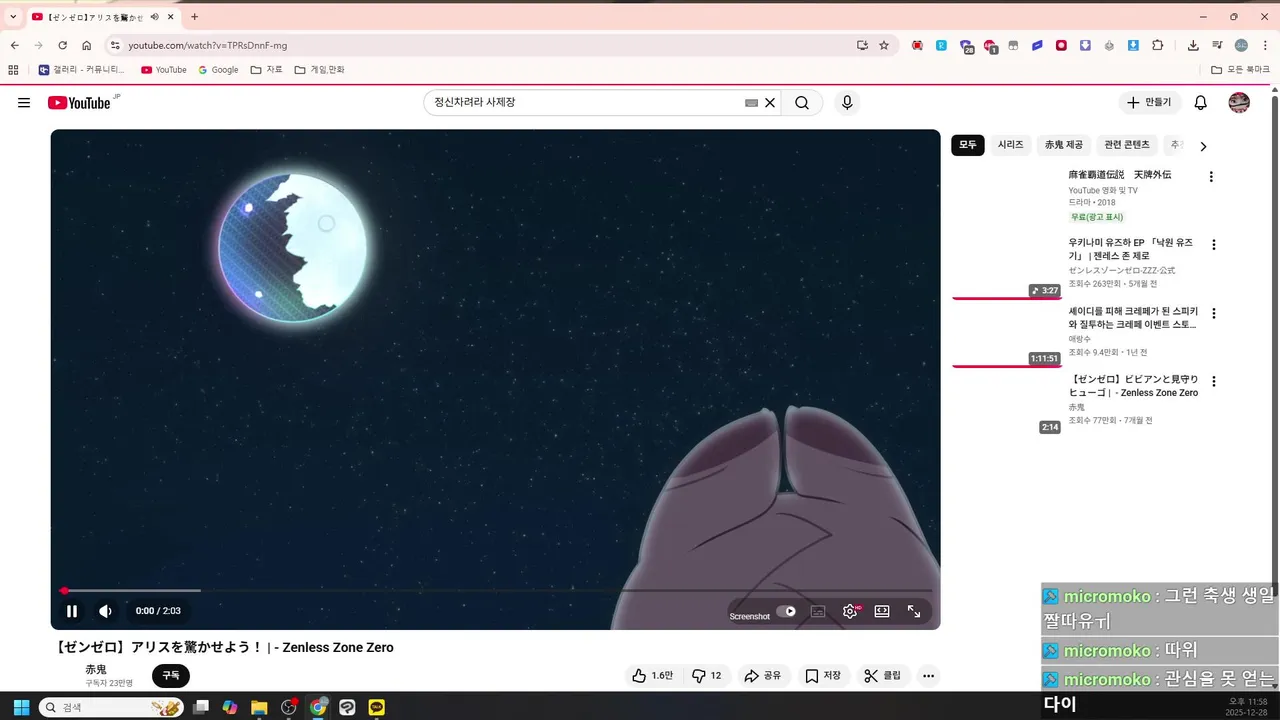This screenshot has width=1280, height=720.
Task: Open YouTube bookmark in bookmarks bar
Action: point(164,70)
